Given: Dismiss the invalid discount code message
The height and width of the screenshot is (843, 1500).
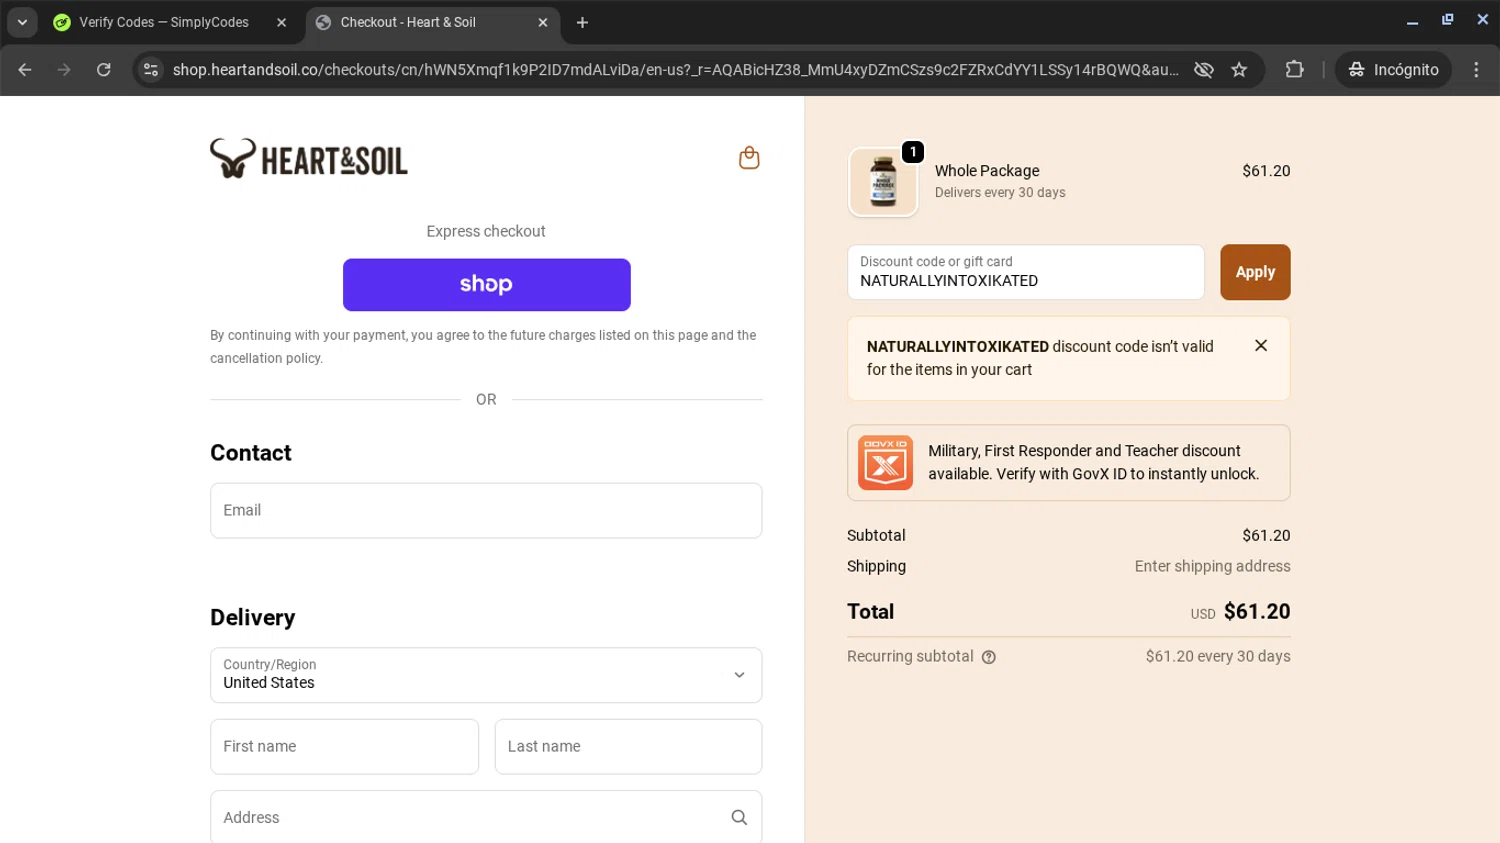Looking at the screenshot, I should [x=1261, y=346].
